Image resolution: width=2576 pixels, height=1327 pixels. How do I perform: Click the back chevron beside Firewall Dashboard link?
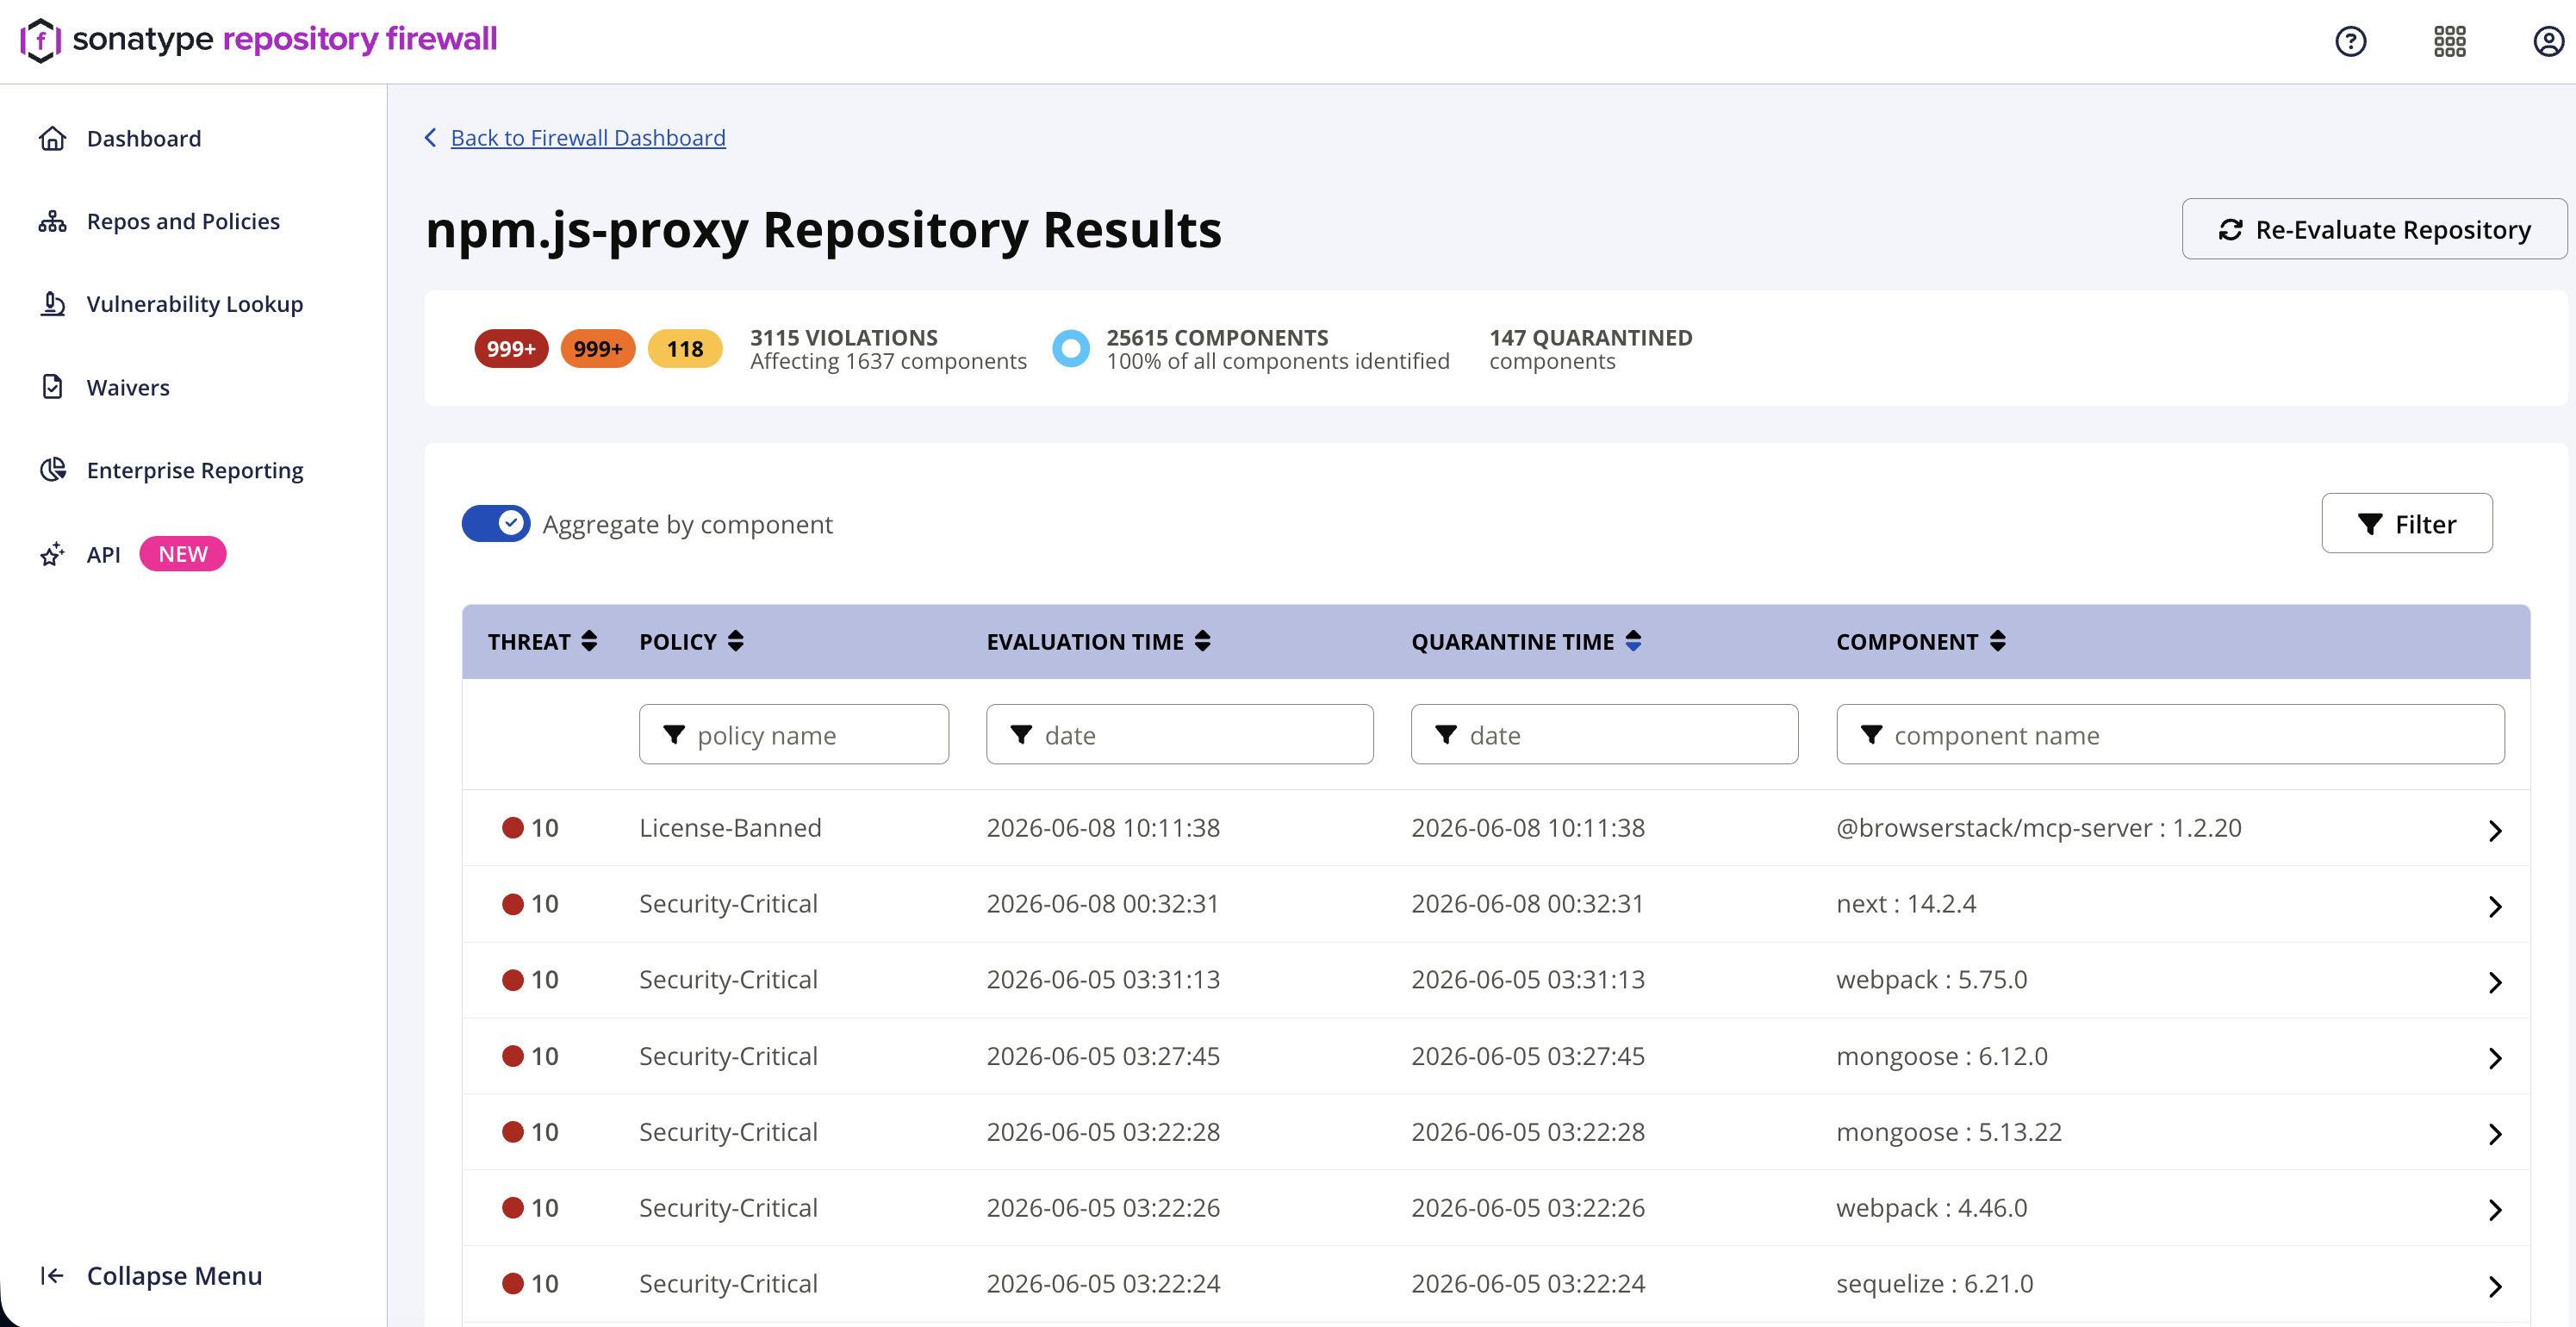tap(431, 138)
